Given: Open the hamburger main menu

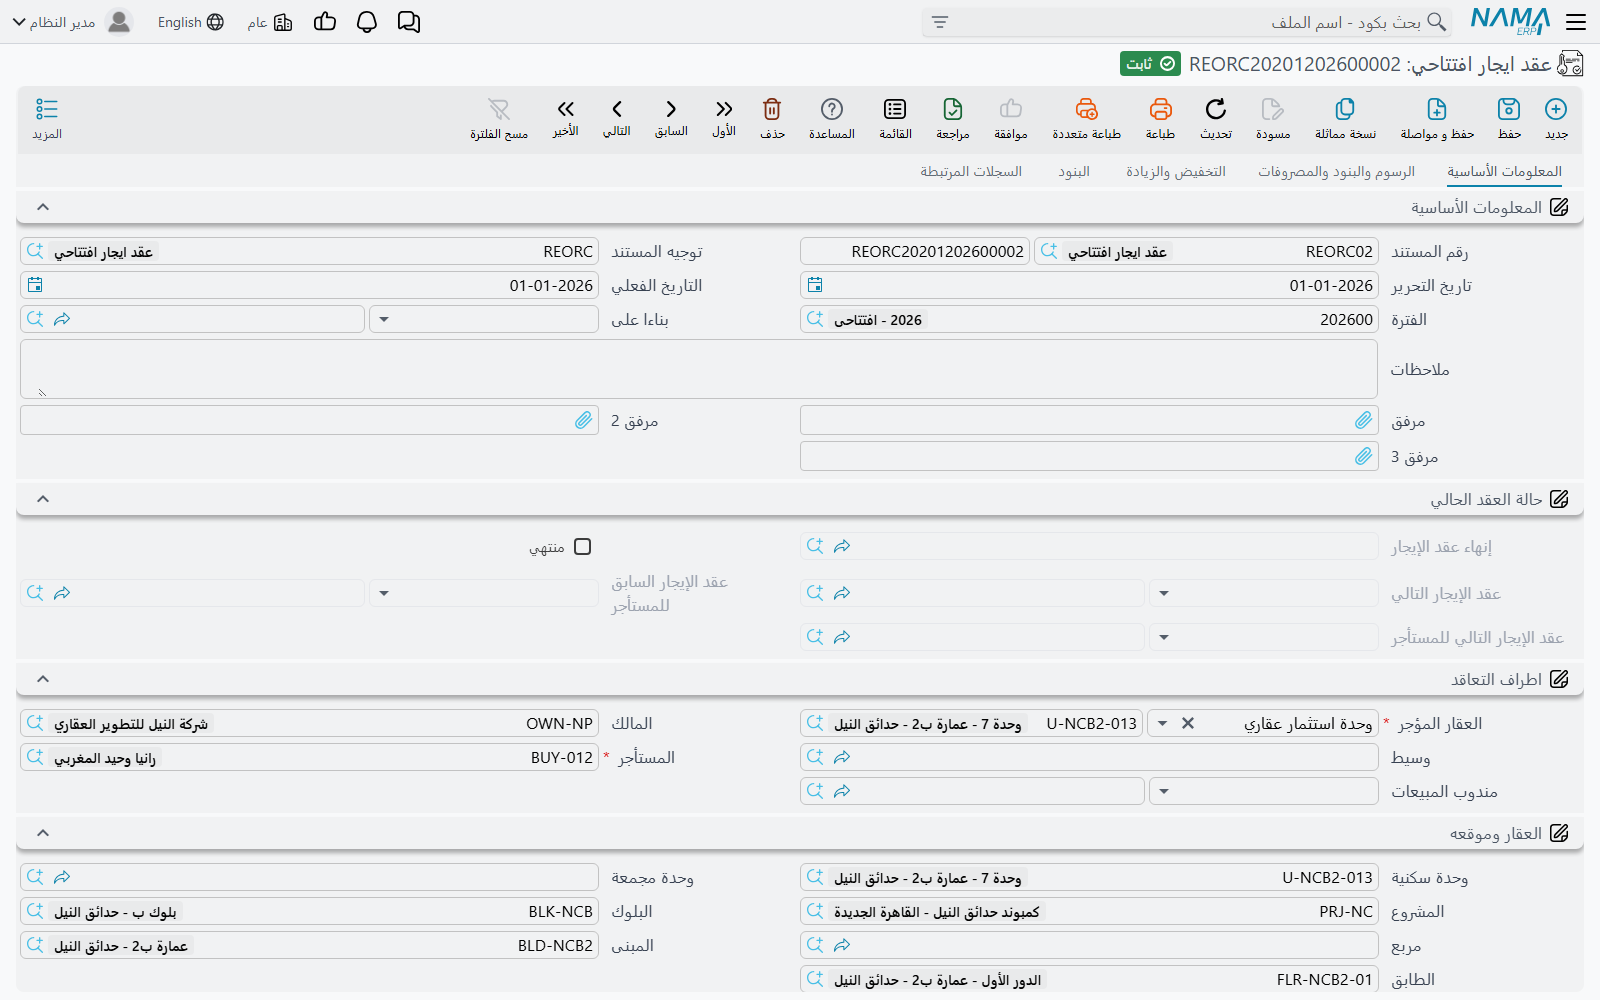Looking at the screenshot, I should coord(1576,22).
